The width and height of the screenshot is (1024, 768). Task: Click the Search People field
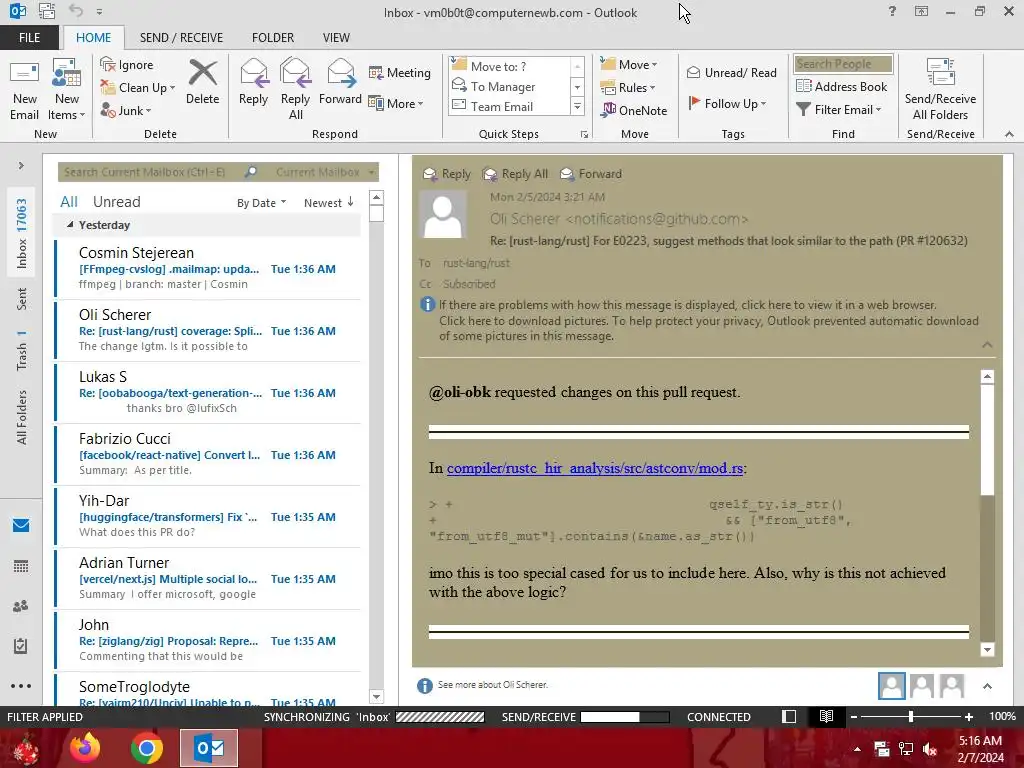[843, 64]
